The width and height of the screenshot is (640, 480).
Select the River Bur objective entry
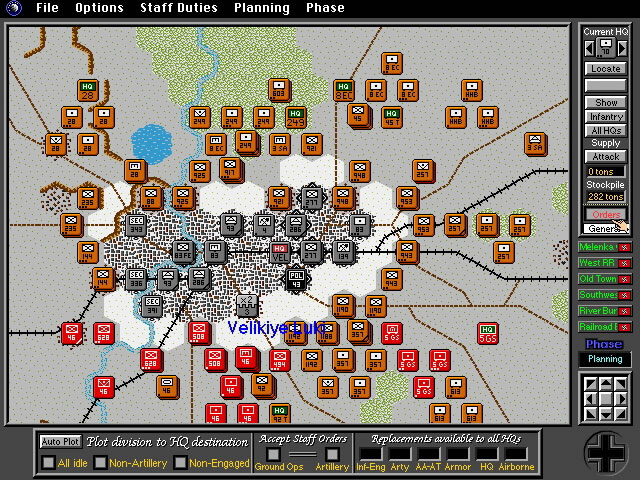pos(605,311)
